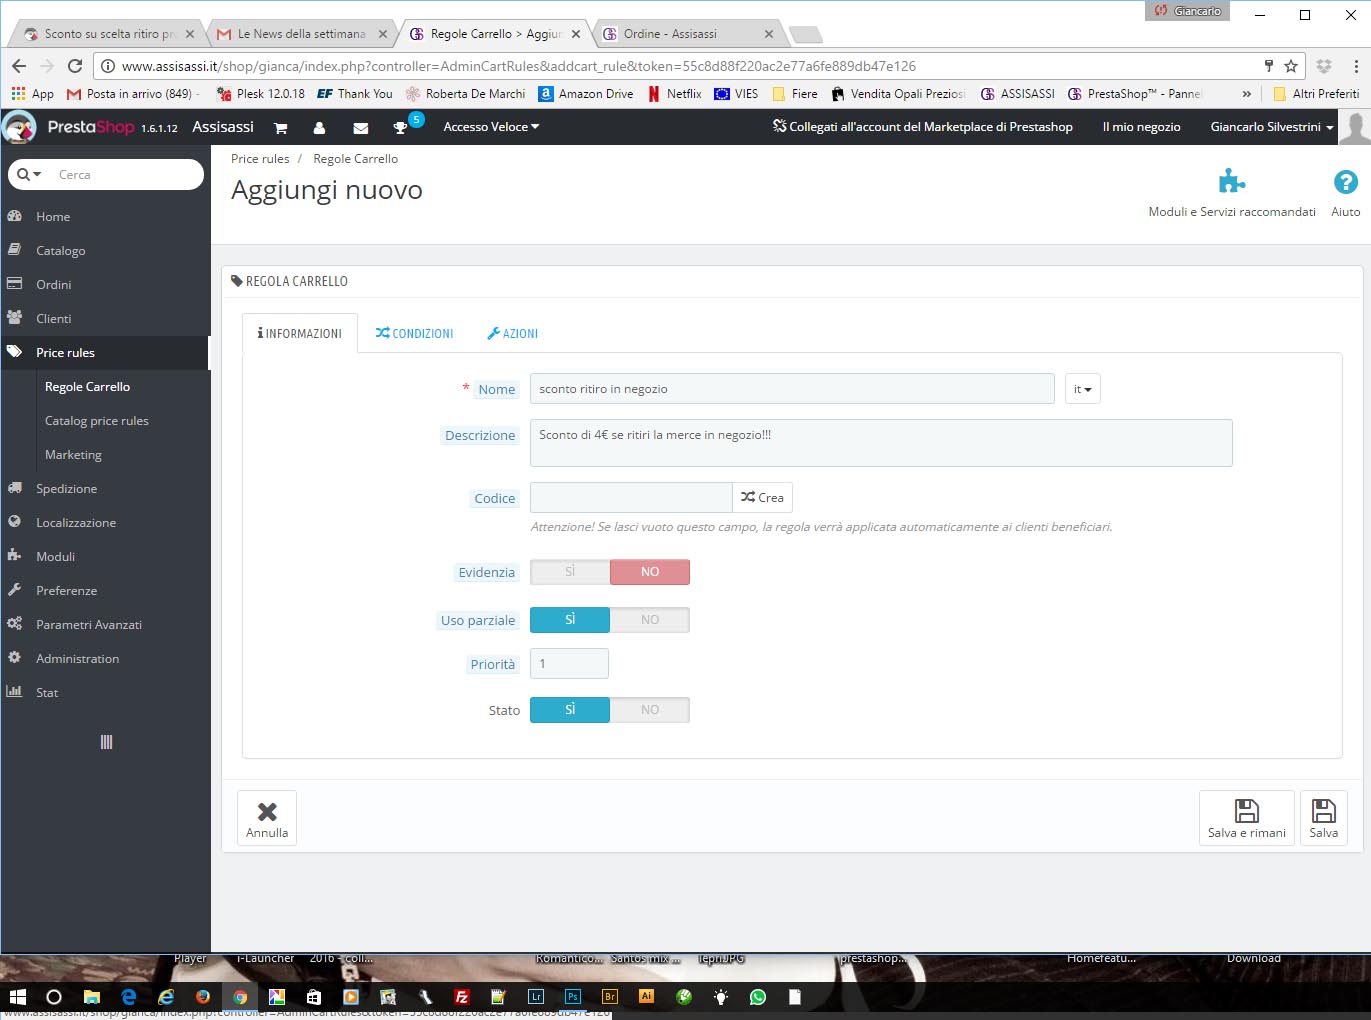The image size is (1371, 1020).
Task: Open Adobe Bridge from the taskbar
Action: tap(610, 997)
